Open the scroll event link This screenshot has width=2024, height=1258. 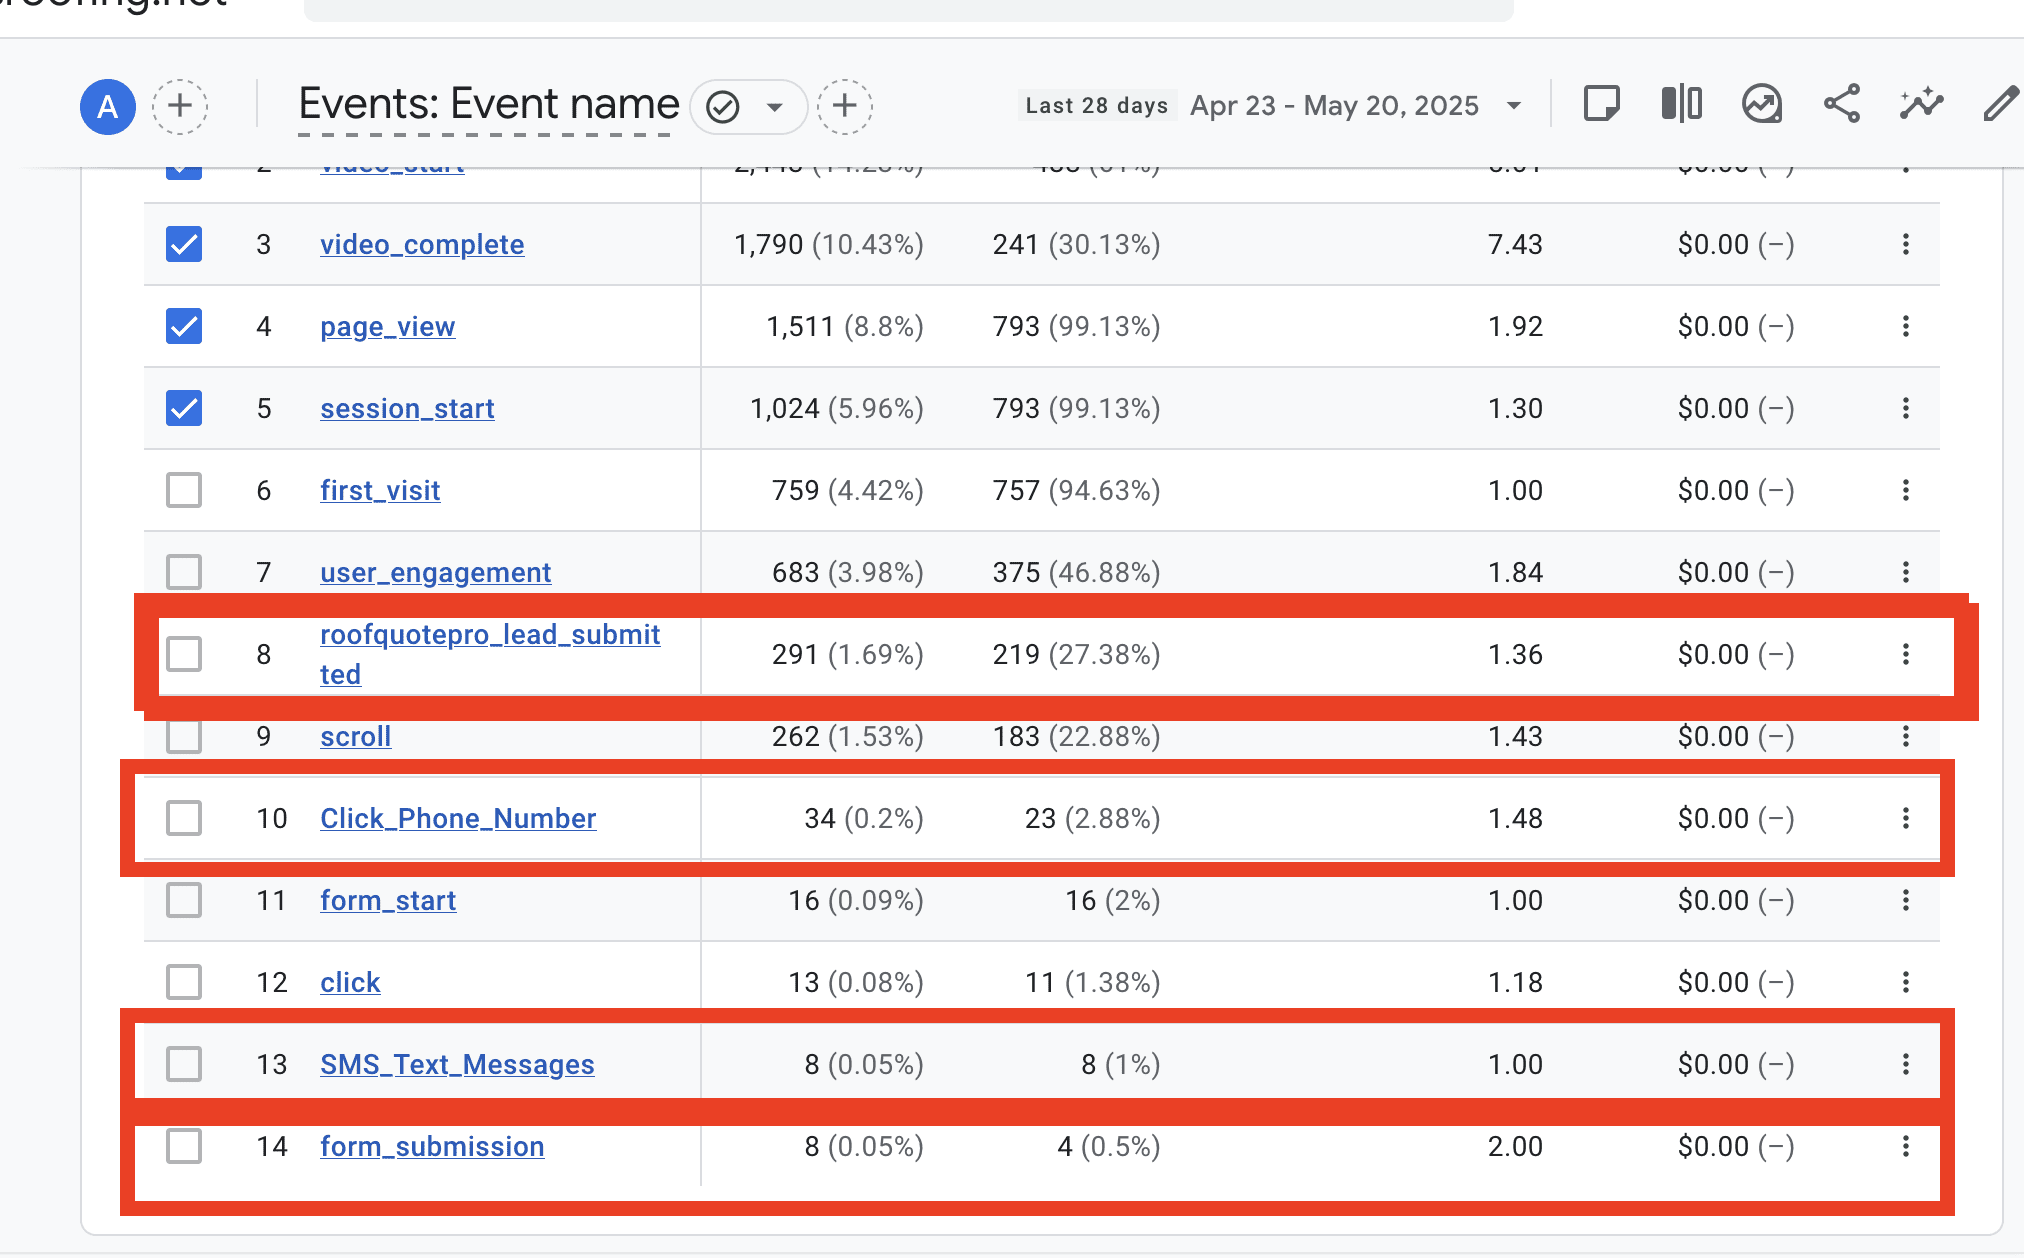click(x=355, y=737)
